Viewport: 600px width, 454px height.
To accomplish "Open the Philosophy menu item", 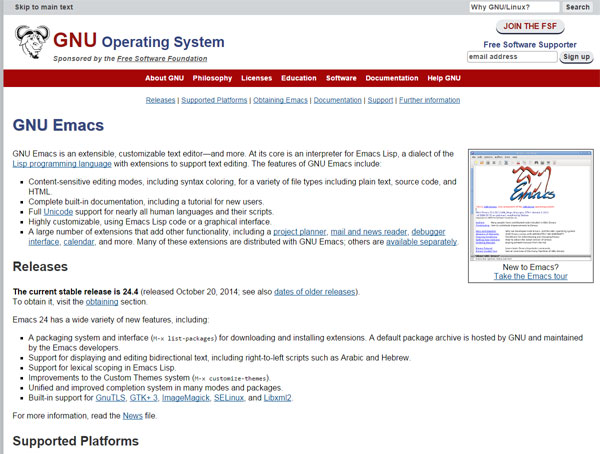I will [x=212, y=78].
